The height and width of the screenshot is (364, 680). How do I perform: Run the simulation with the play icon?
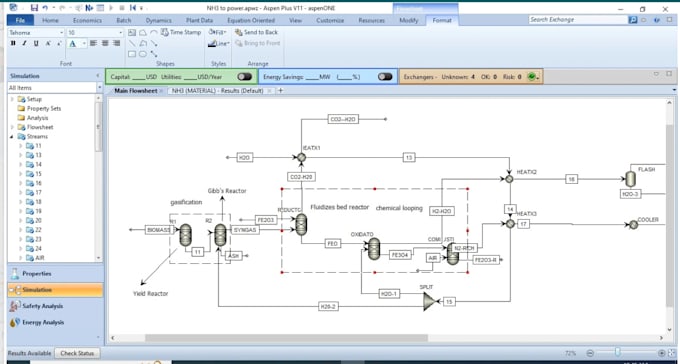(x=111, y=8)
